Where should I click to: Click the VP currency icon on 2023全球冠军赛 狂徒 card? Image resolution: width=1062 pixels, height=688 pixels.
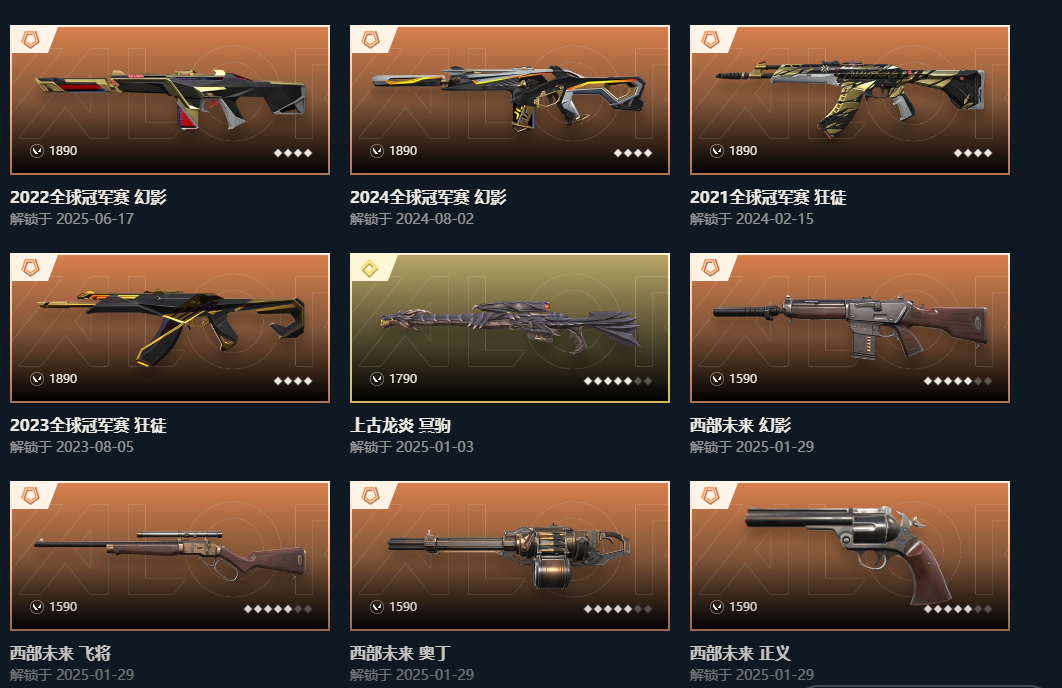point(37,379)
